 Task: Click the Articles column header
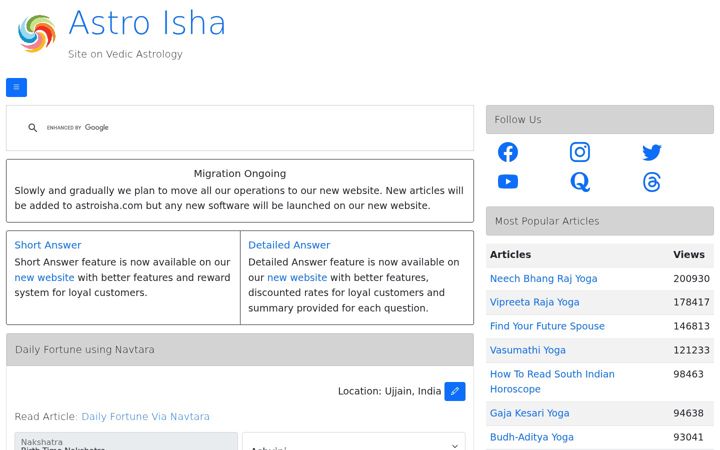coord(510,254)
